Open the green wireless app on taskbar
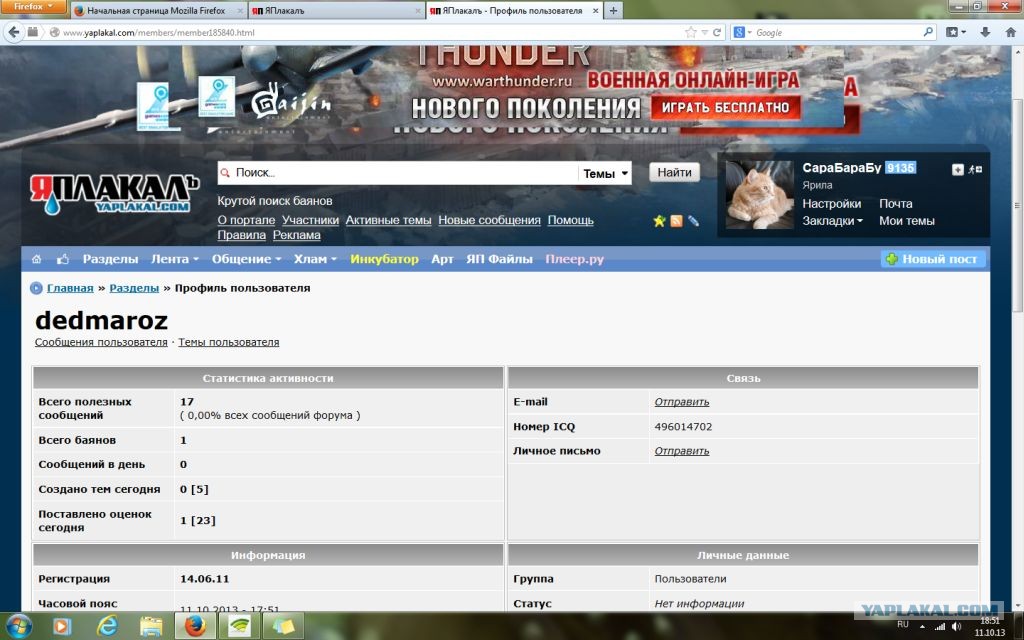Image resolution: width=1024 pixels, height=640 pixels. (x=239, y=626)
